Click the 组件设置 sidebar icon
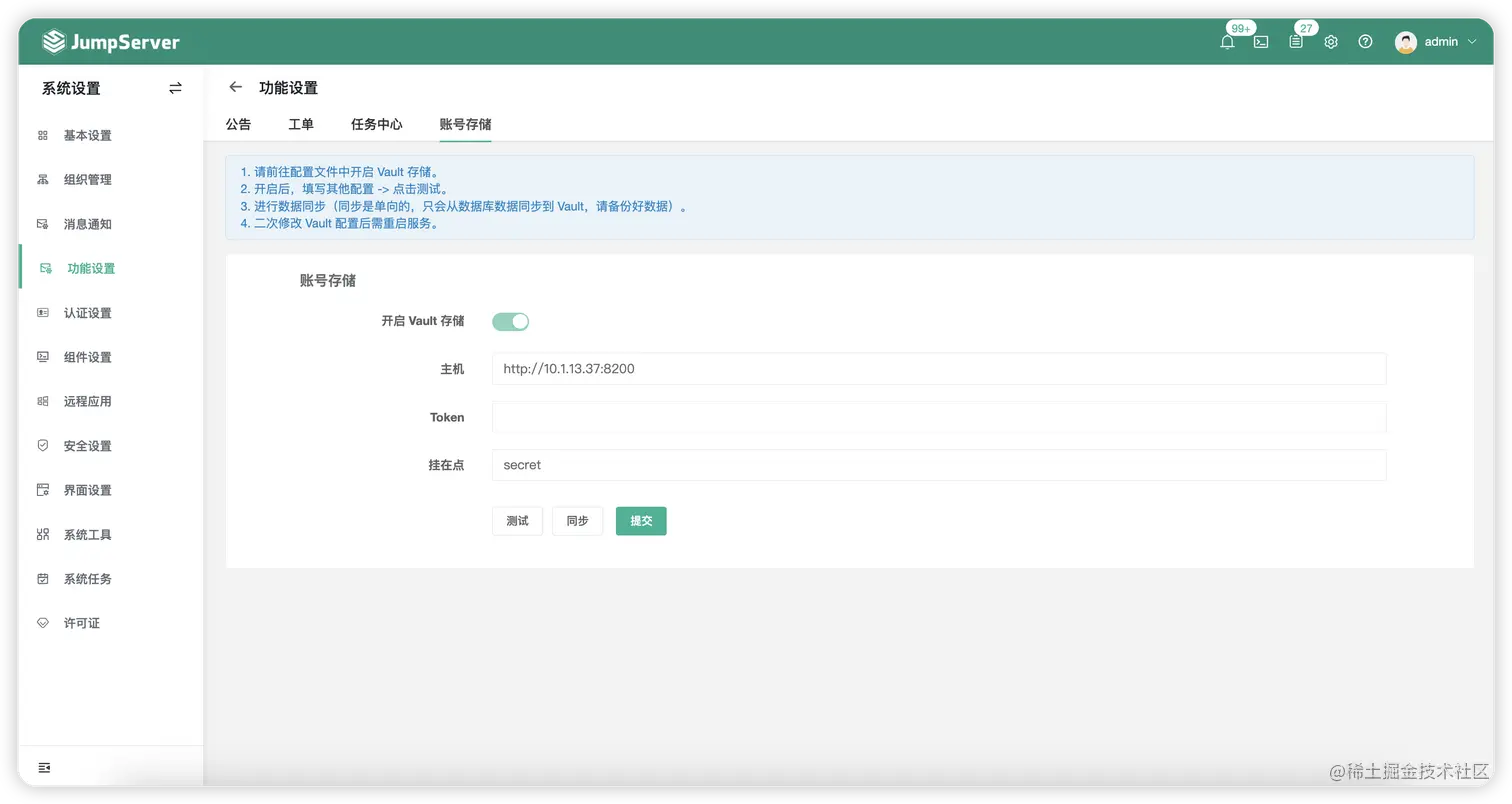1512x804 pixels. click(43, 357)
